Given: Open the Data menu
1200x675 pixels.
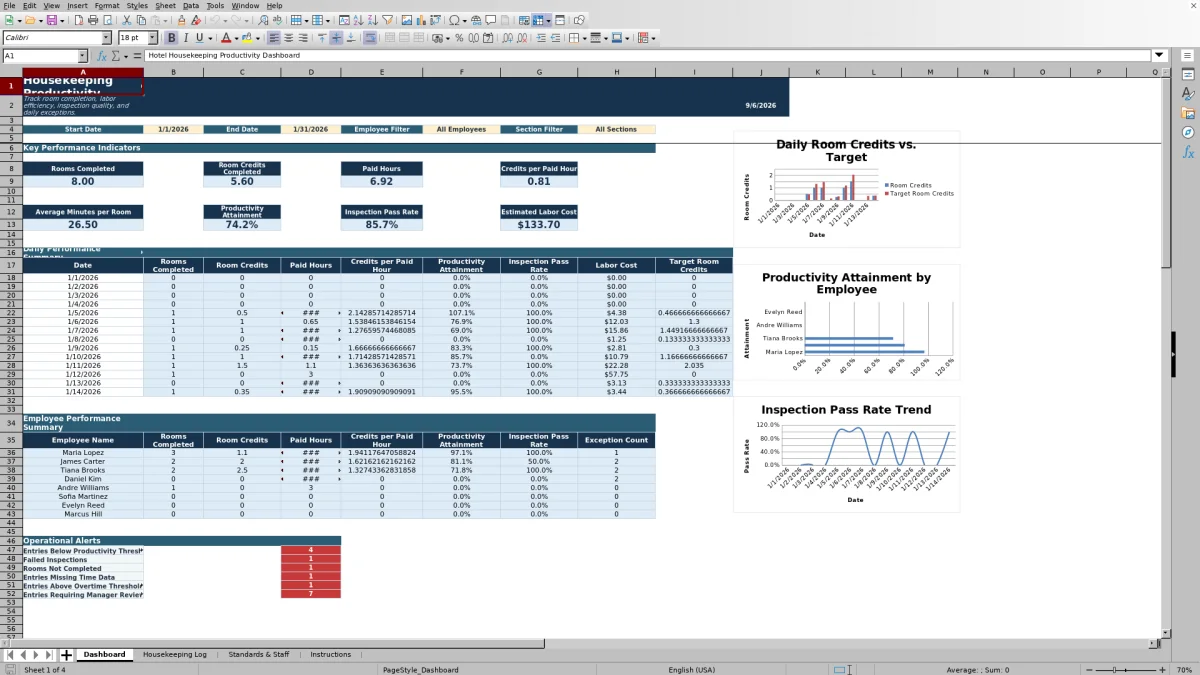Looking at the screenshot, I should pos(190,6).
